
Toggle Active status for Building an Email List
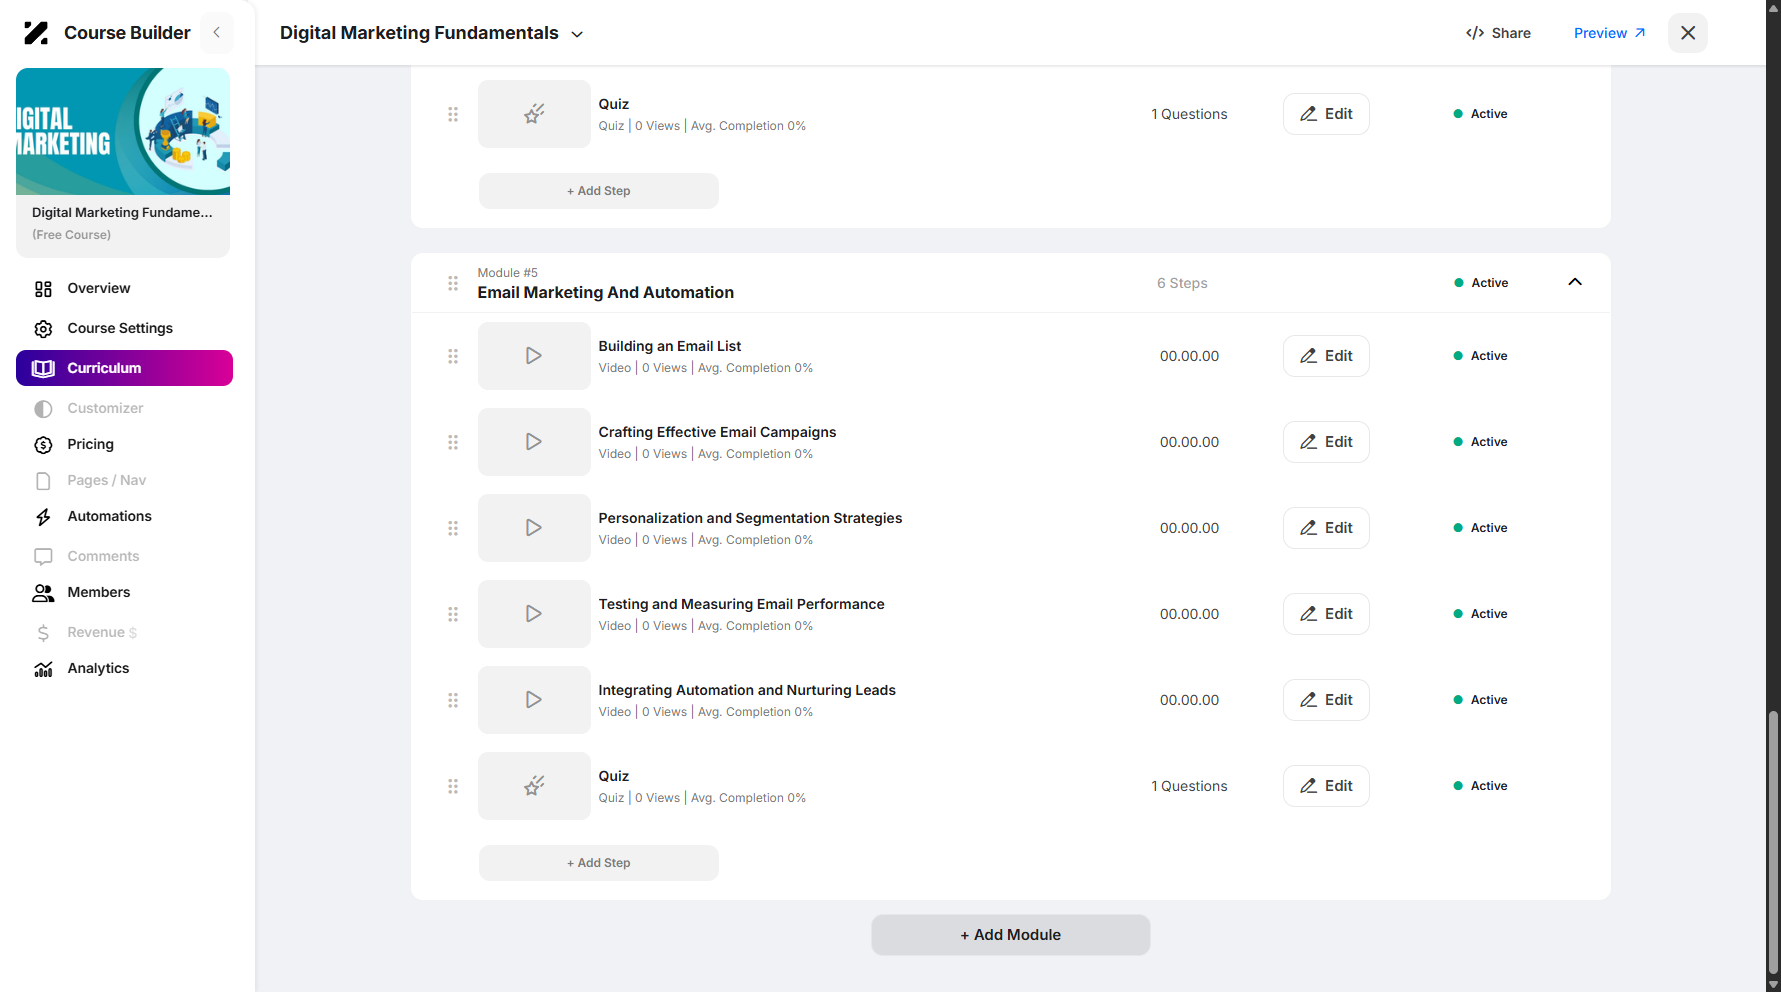pyautogui.click(x=1480, y=356)
